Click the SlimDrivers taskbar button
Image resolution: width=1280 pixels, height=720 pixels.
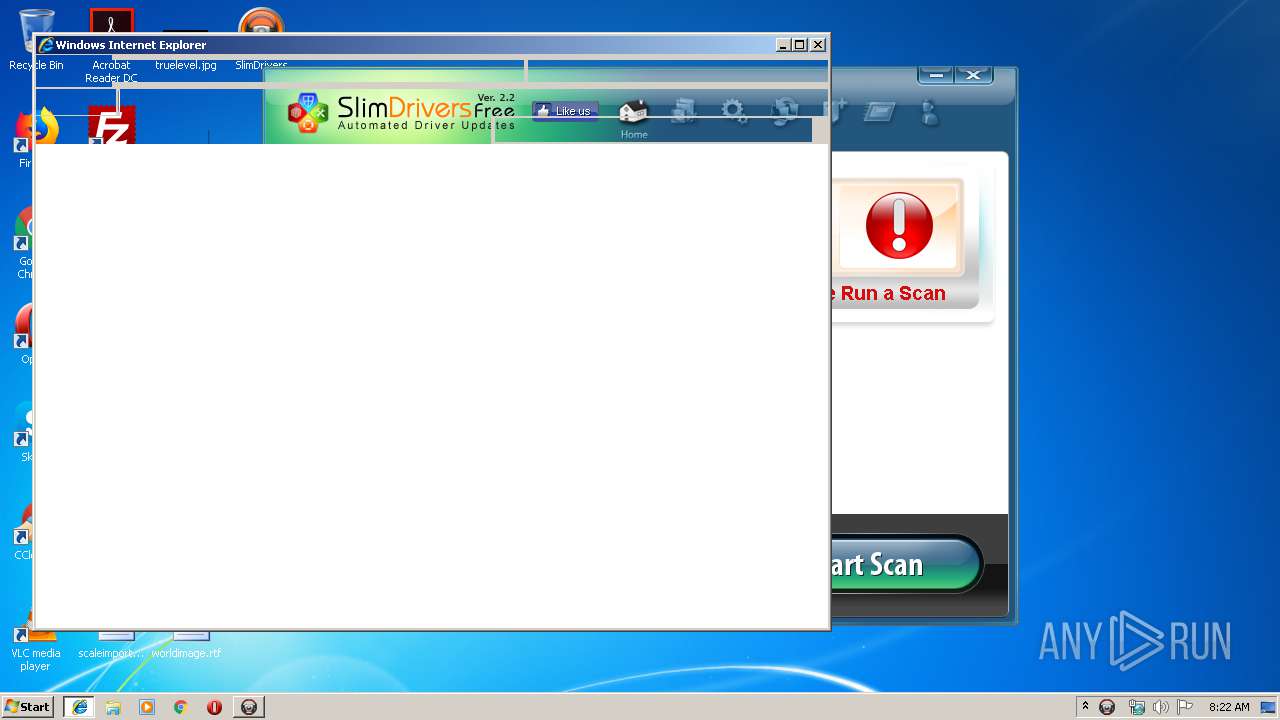[x=249, y=707]
